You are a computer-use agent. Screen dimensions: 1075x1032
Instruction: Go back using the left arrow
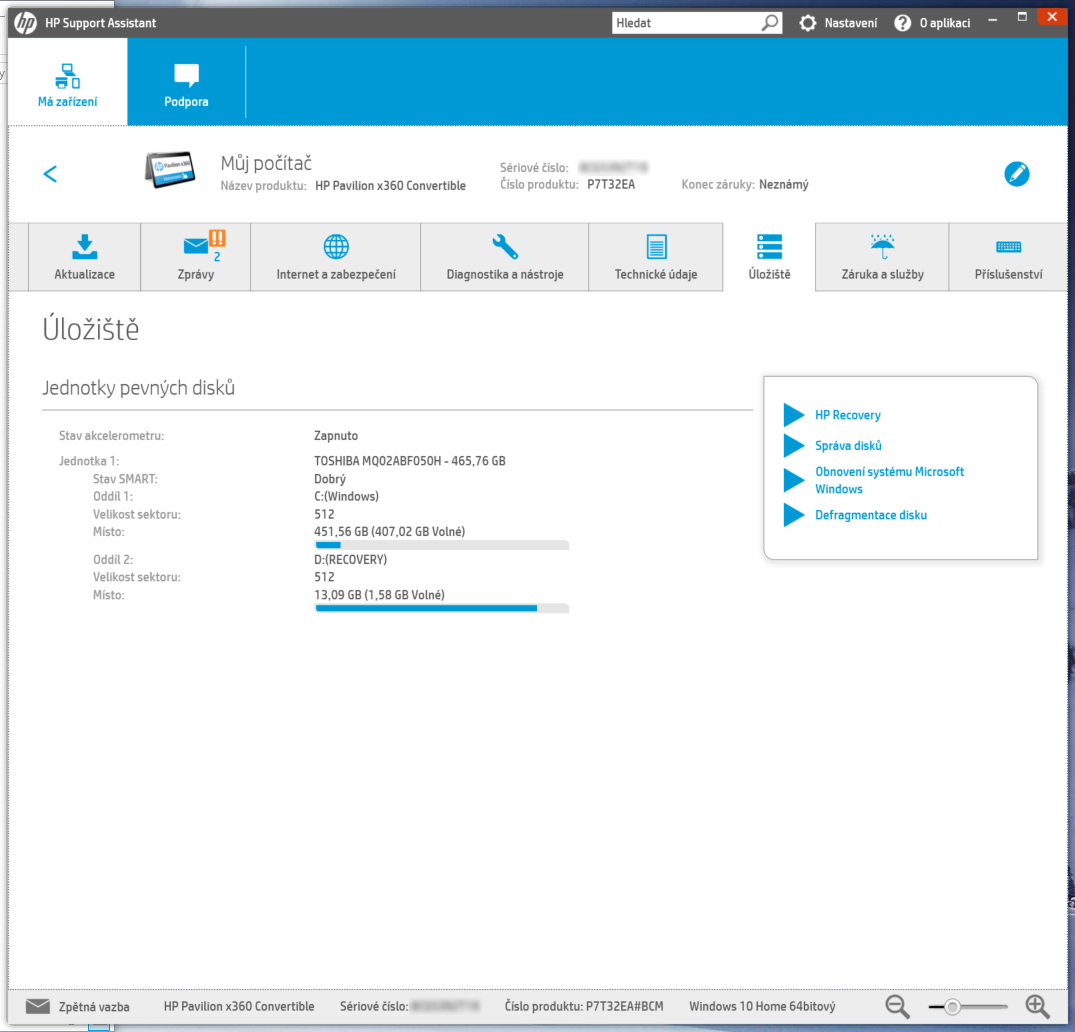coord(50,173)
